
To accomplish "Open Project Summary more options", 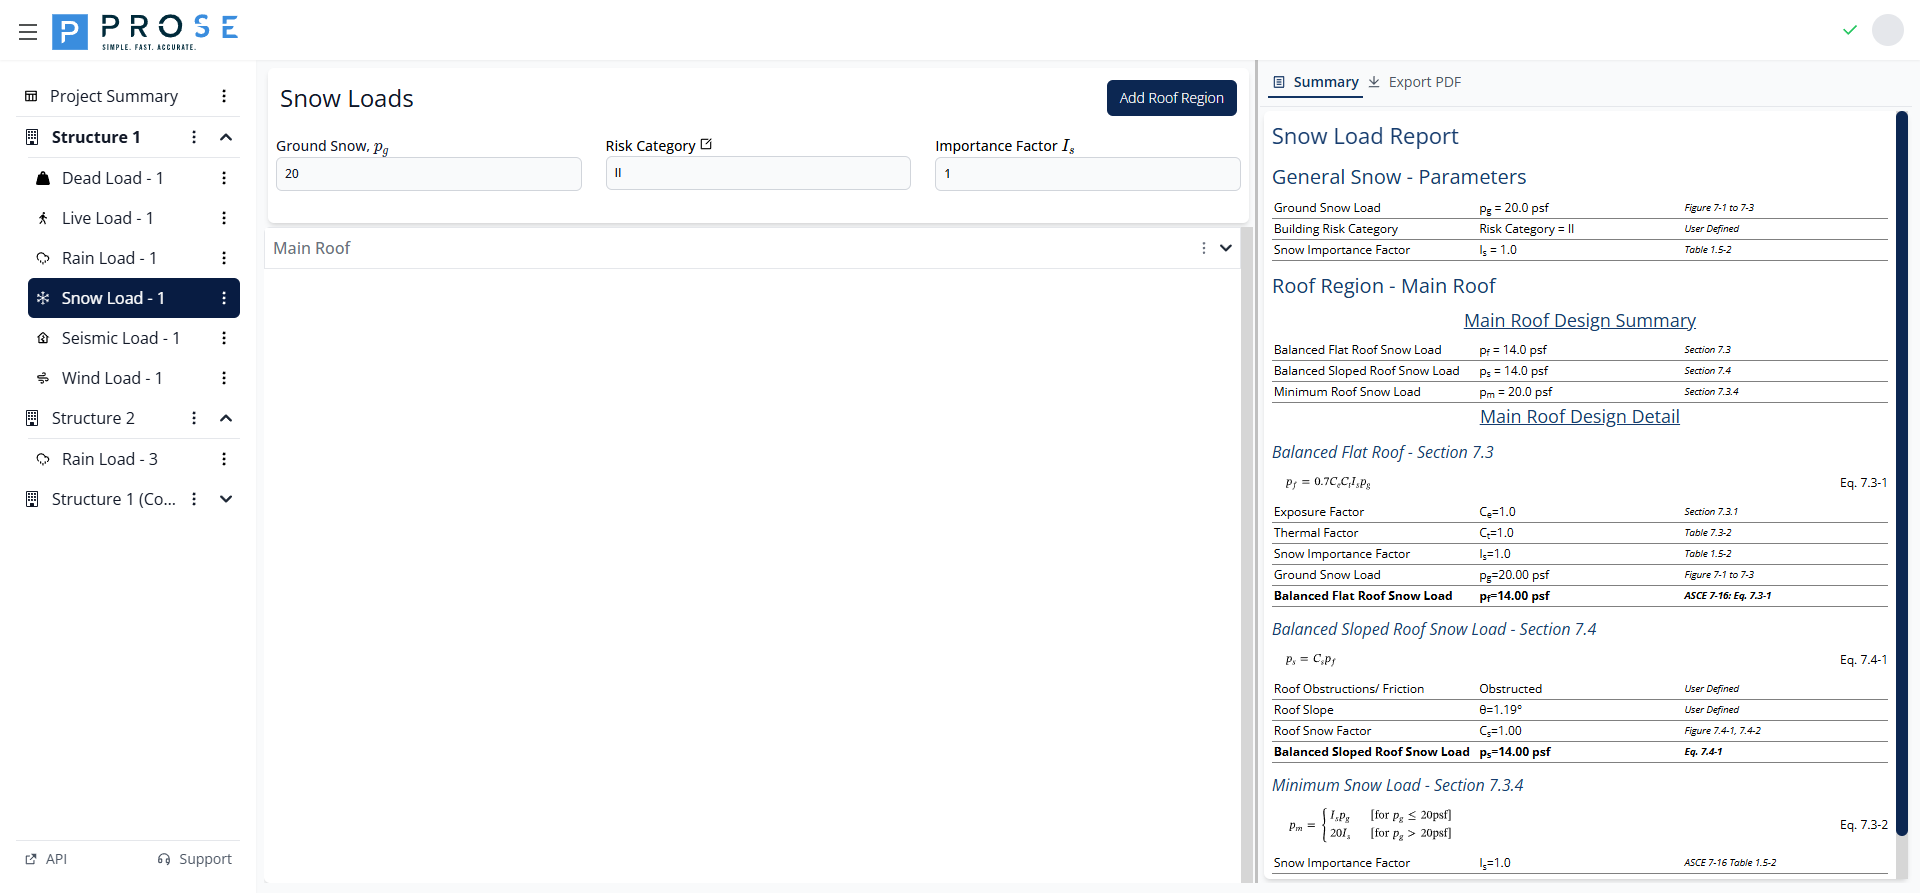I will (x=224, y=96).
